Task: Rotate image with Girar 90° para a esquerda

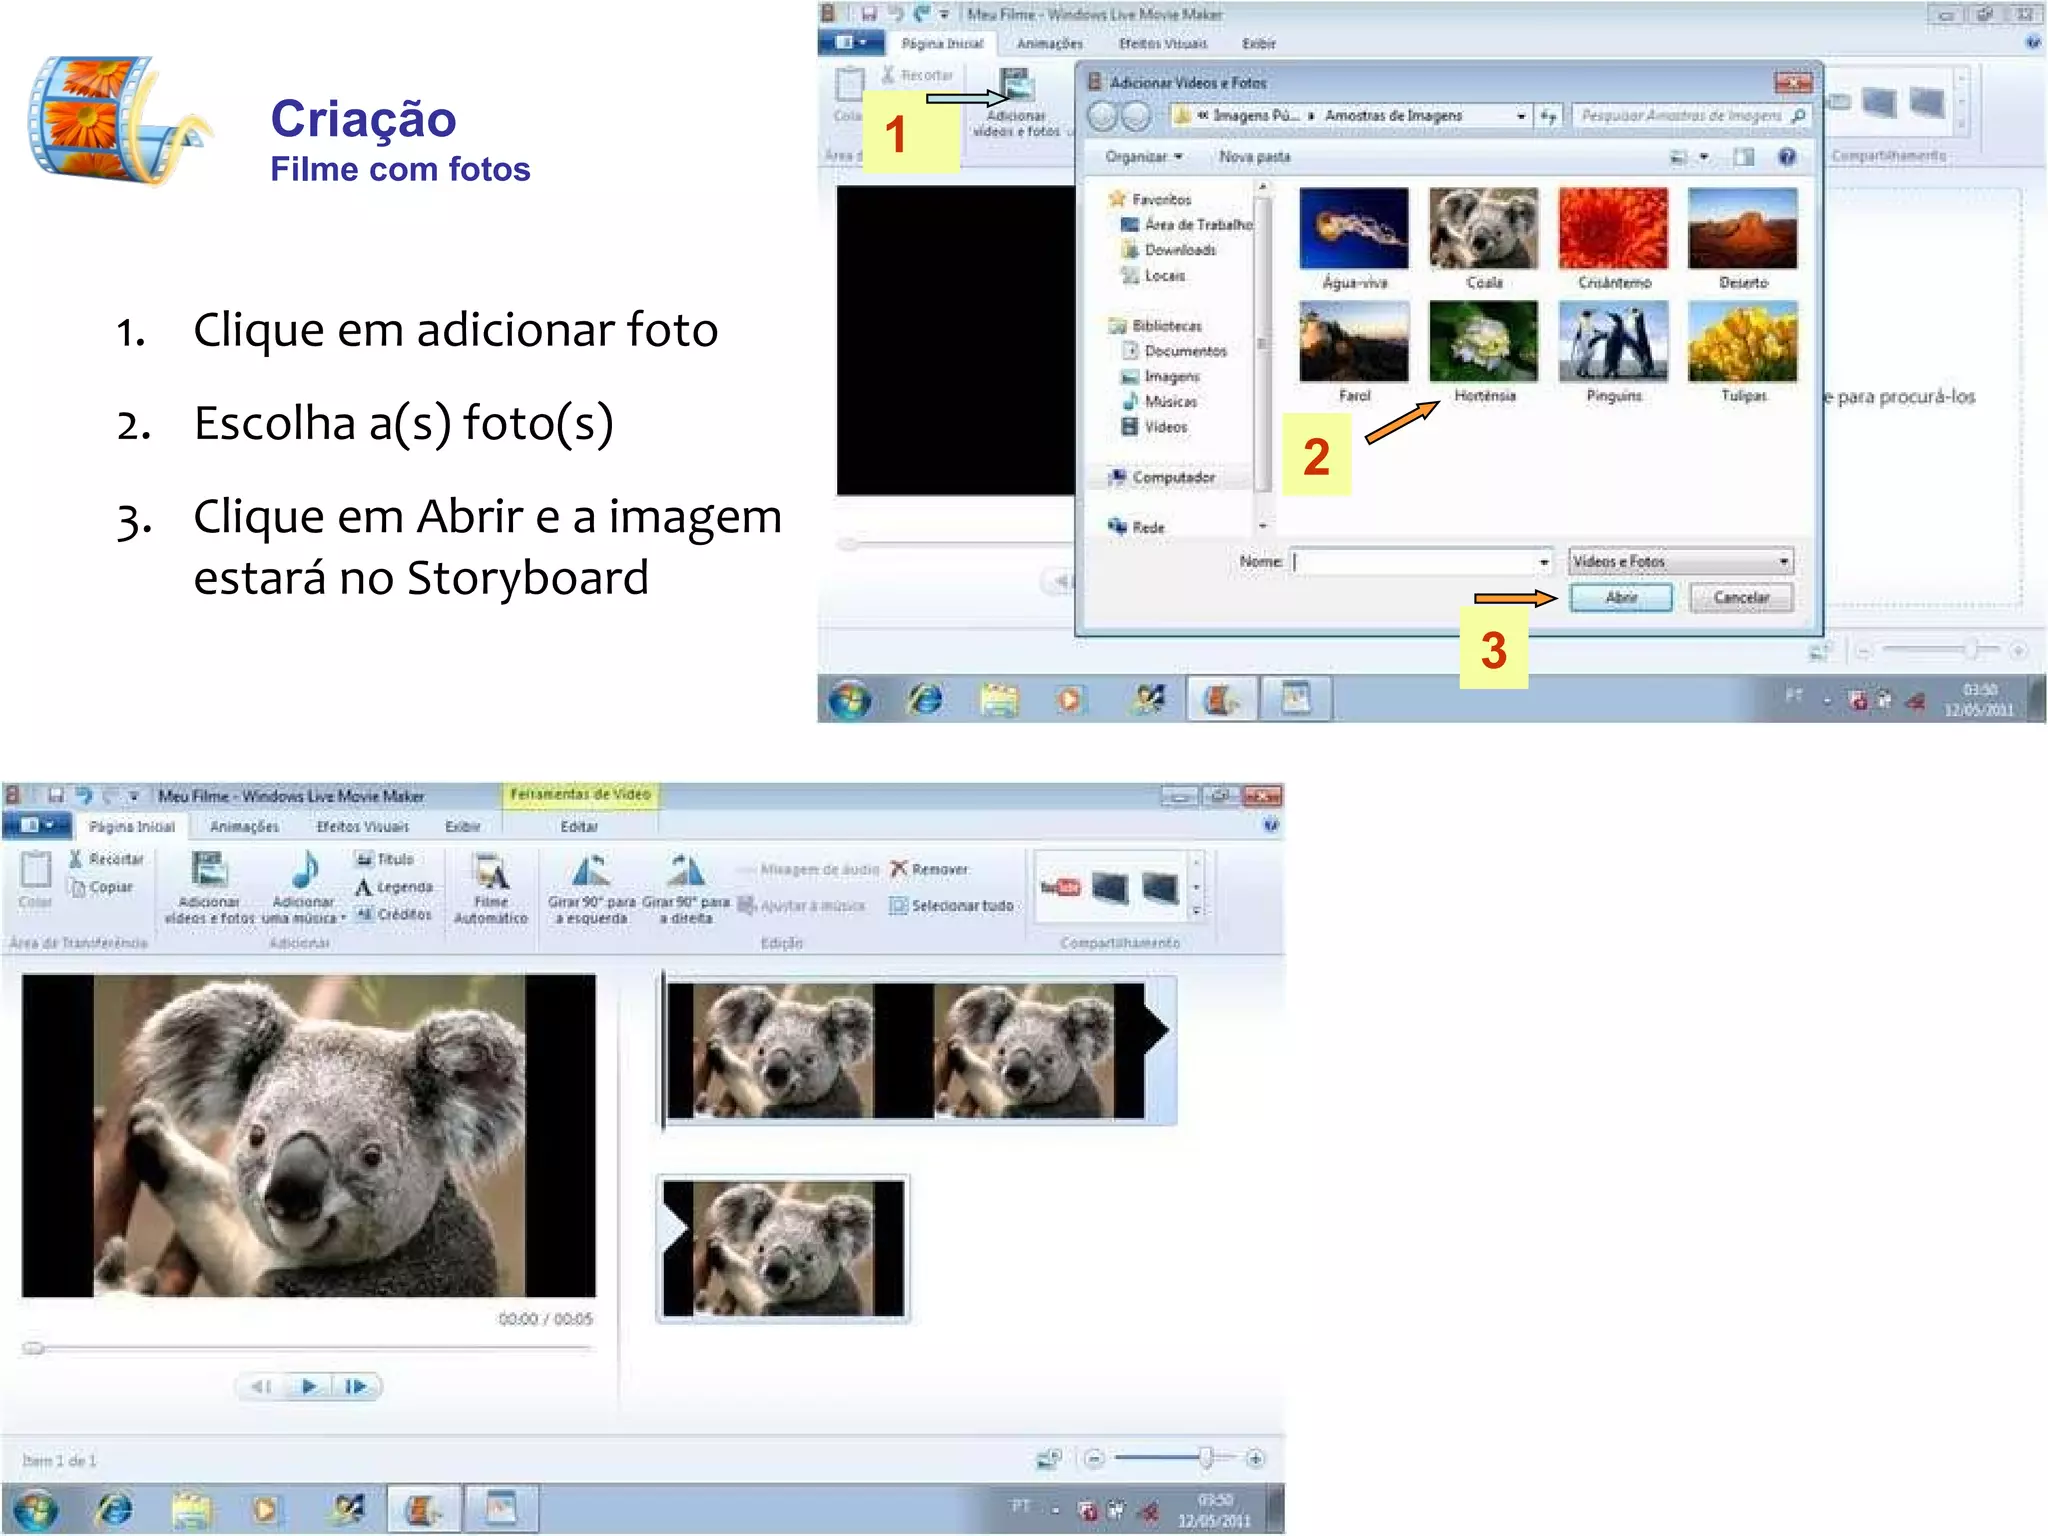Action: [x=592, y=888]
